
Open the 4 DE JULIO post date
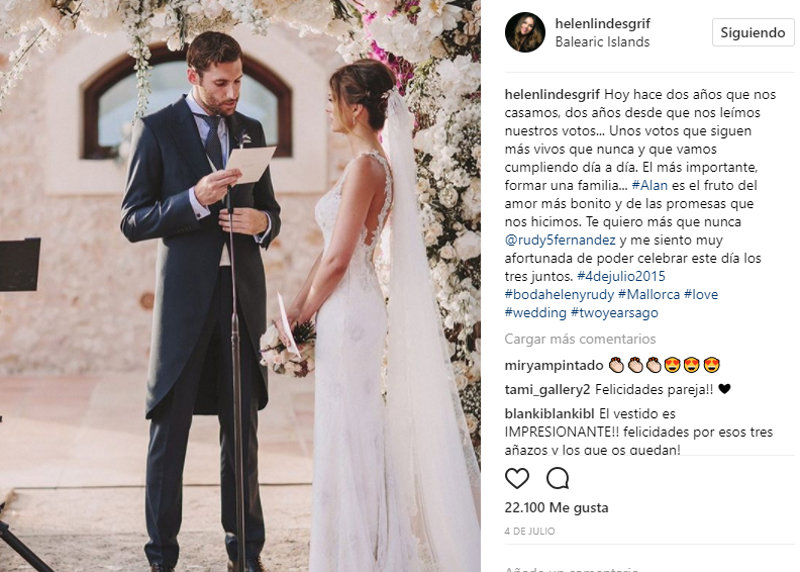tap(530, 531)
